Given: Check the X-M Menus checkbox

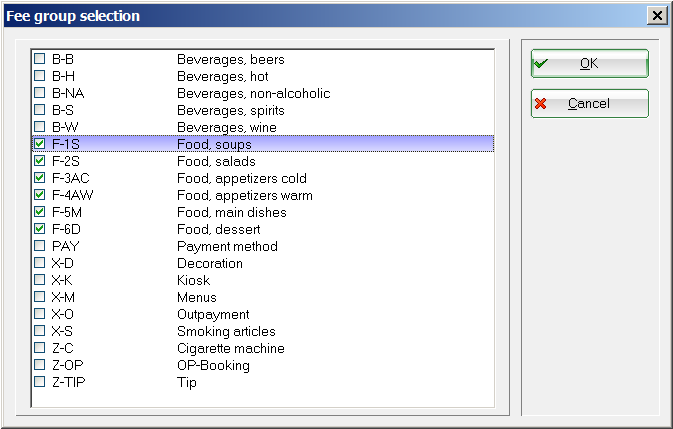Looking at the screenshot, I should coord(40,298).
